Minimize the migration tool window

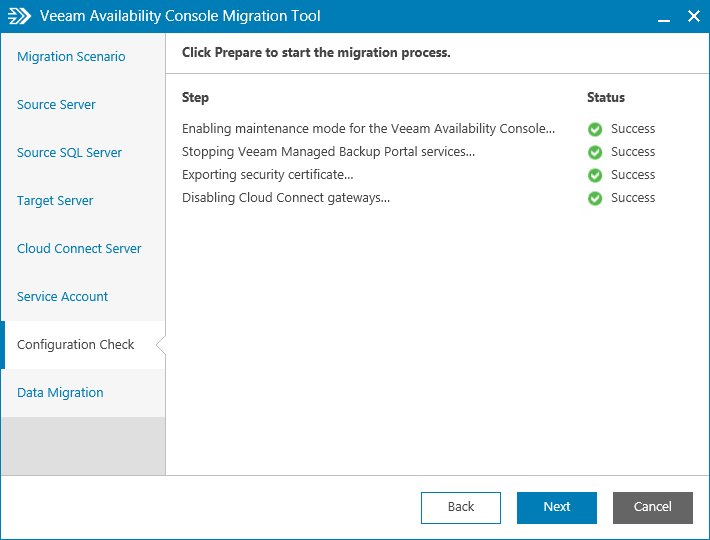click(663, 16)
